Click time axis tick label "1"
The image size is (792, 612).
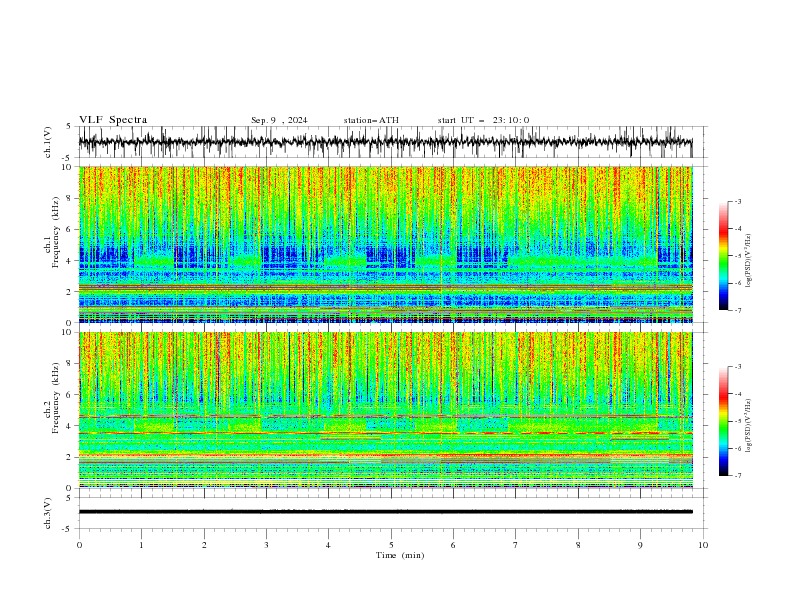coord(141,545)
